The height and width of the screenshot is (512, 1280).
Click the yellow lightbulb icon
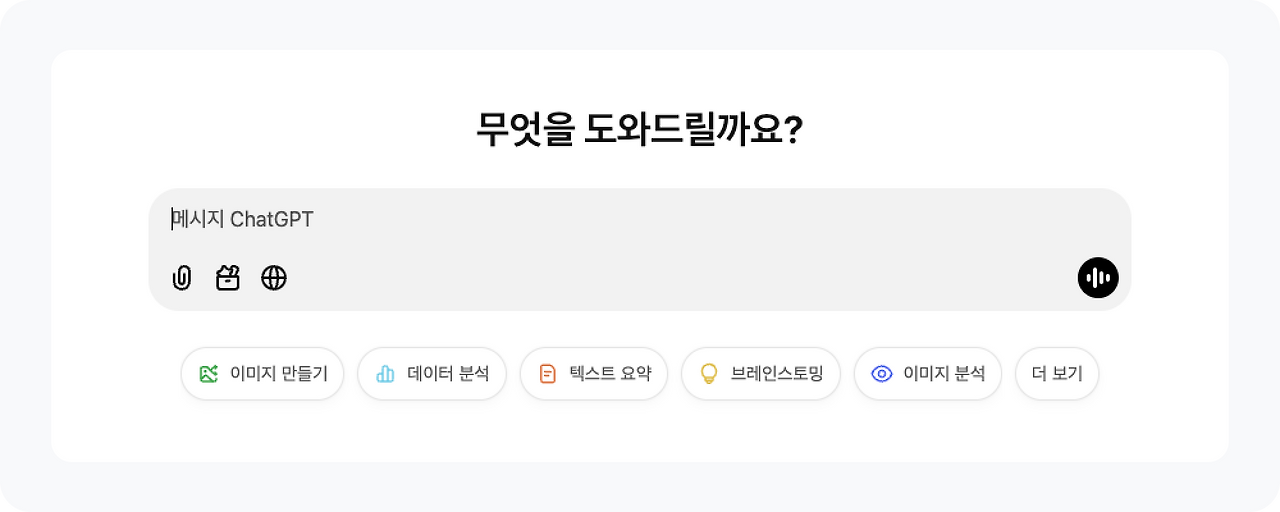pos(709,374)
